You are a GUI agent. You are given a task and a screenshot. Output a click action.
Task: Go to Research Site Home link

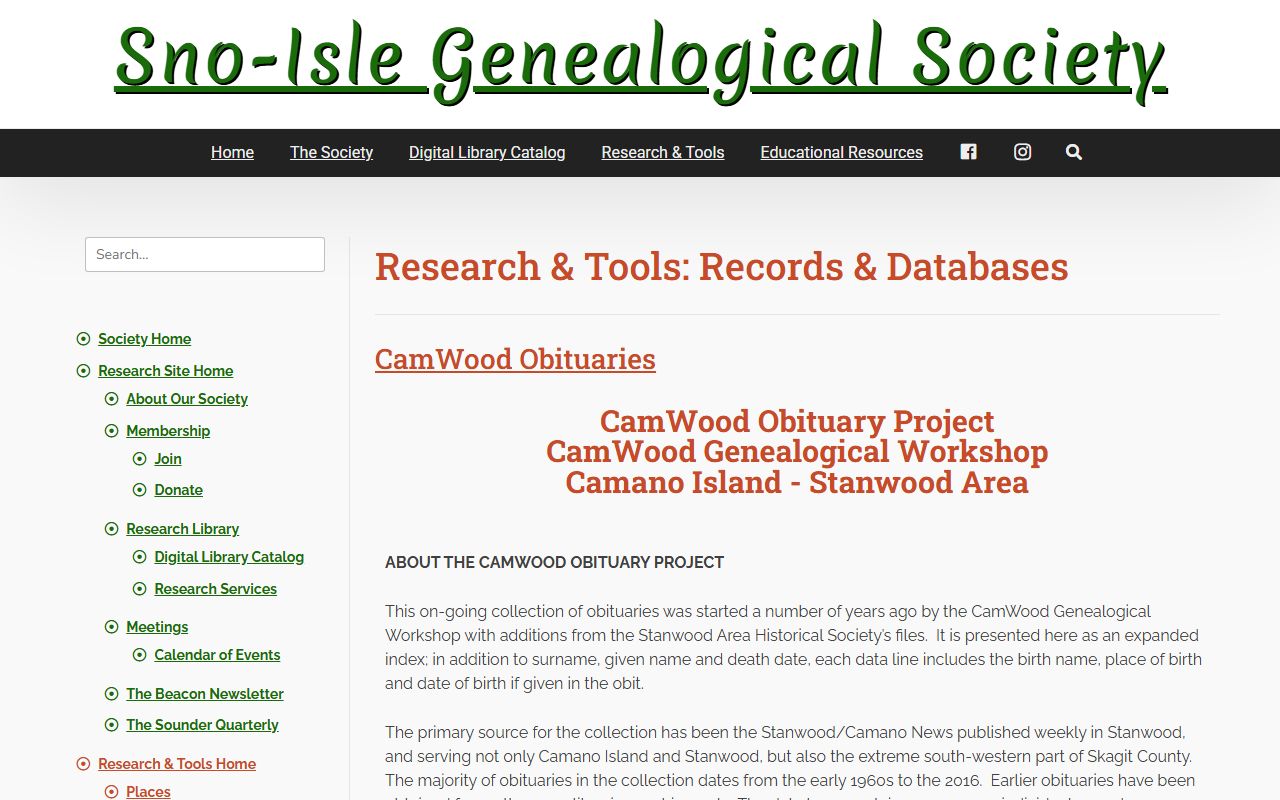[165, 371]
